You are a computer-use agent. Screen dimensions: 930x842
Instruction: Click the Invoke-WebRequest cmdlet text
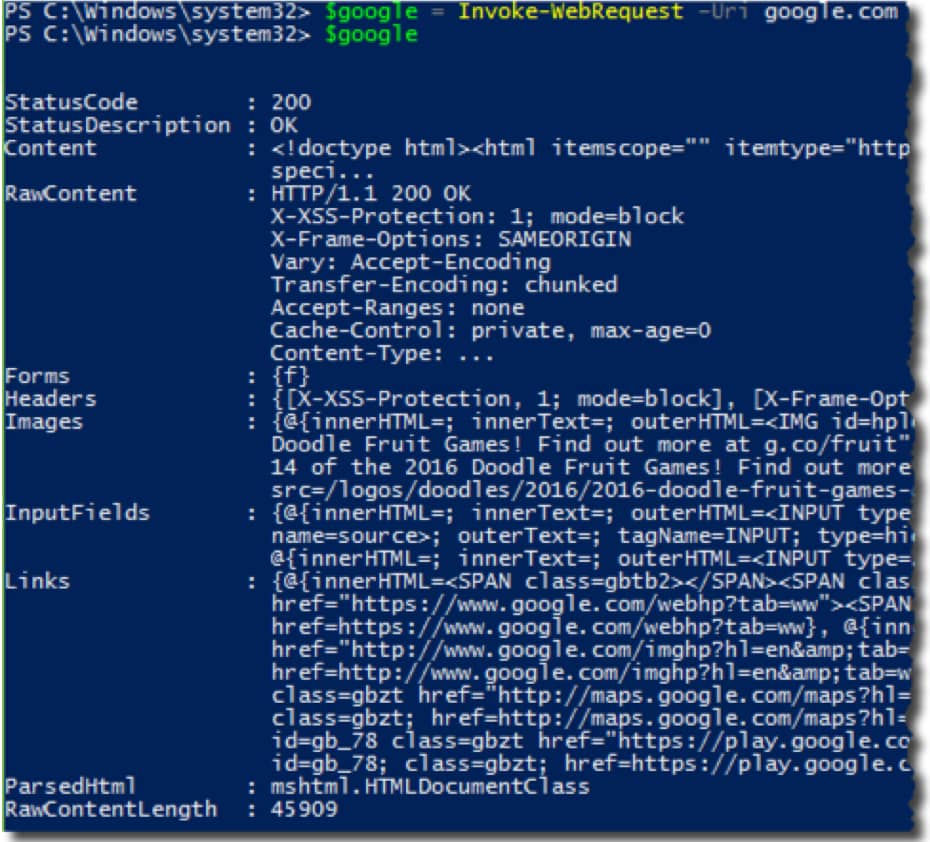(571, 12)
